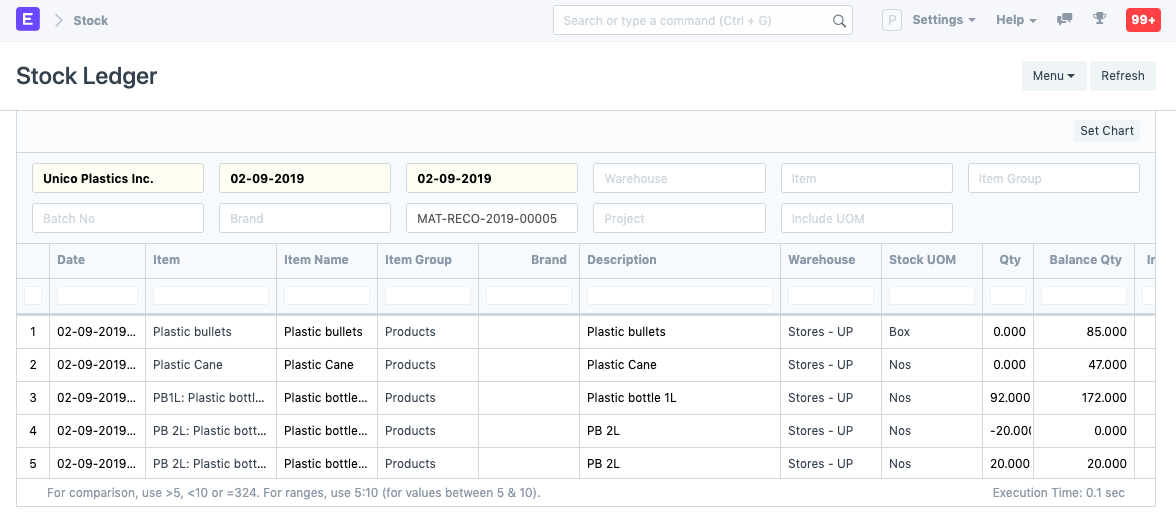
Task: Click the P user avatar icon
Action: click(x=891, y=20)
